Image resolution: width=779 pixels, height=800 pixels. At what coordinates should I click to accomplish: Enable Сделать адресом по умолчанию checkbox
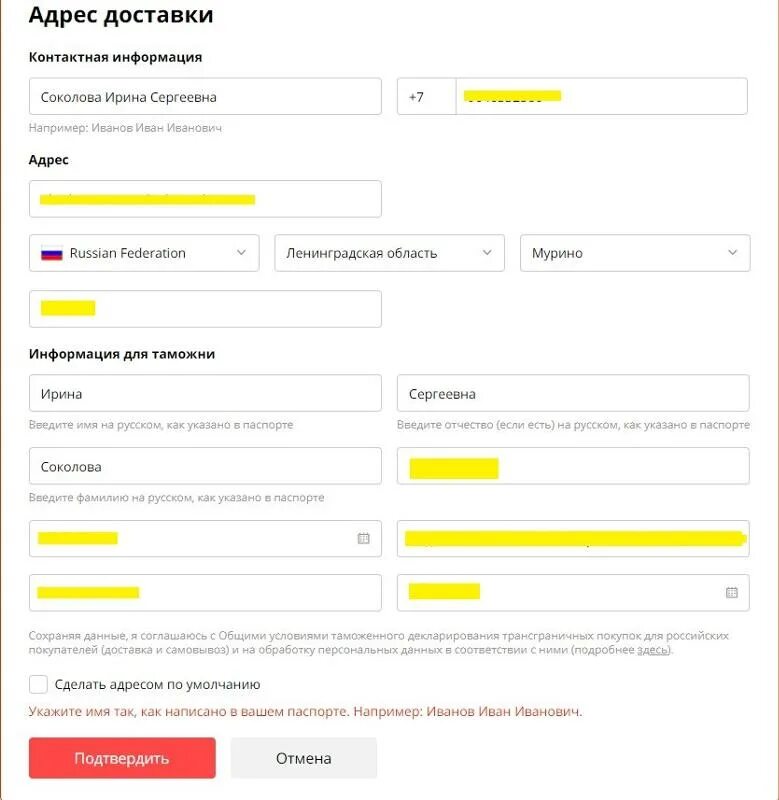[39, 684]
